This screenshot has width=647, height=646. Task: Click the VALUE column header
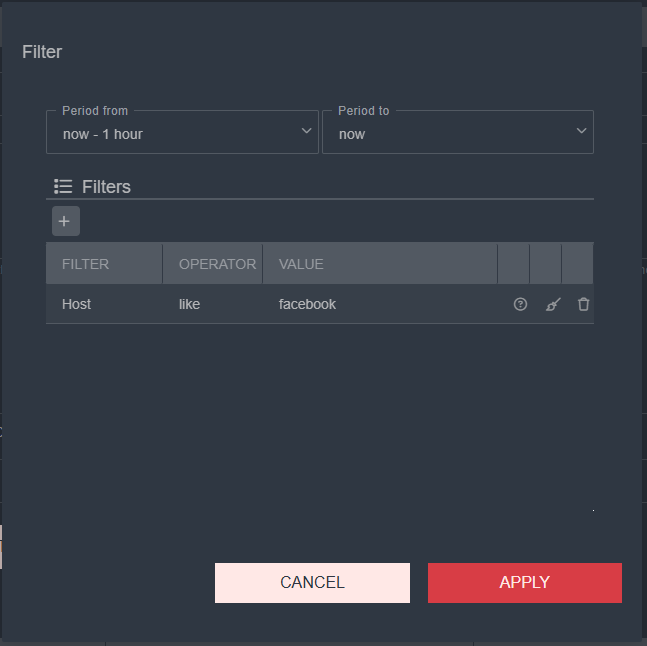(x=301, y=264)
